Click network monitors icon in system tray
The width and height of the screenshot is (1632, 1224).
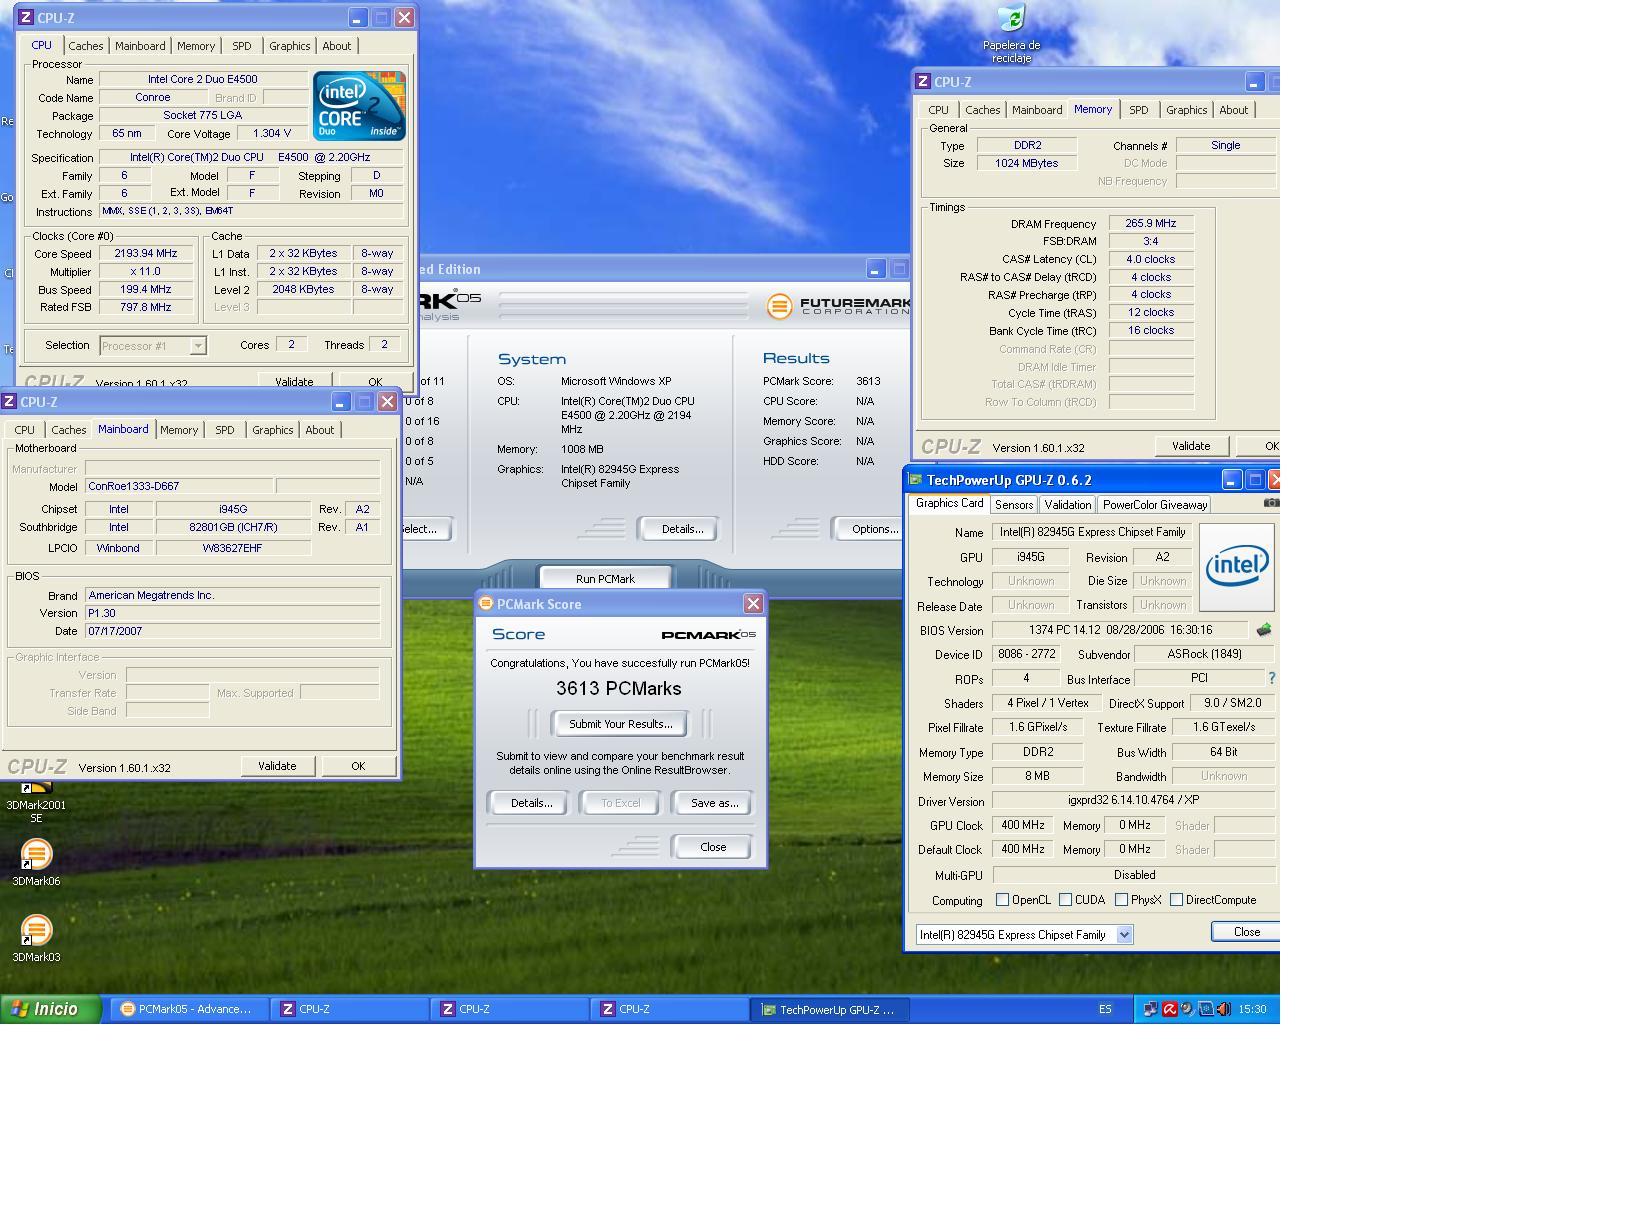click(1151, 1009)
